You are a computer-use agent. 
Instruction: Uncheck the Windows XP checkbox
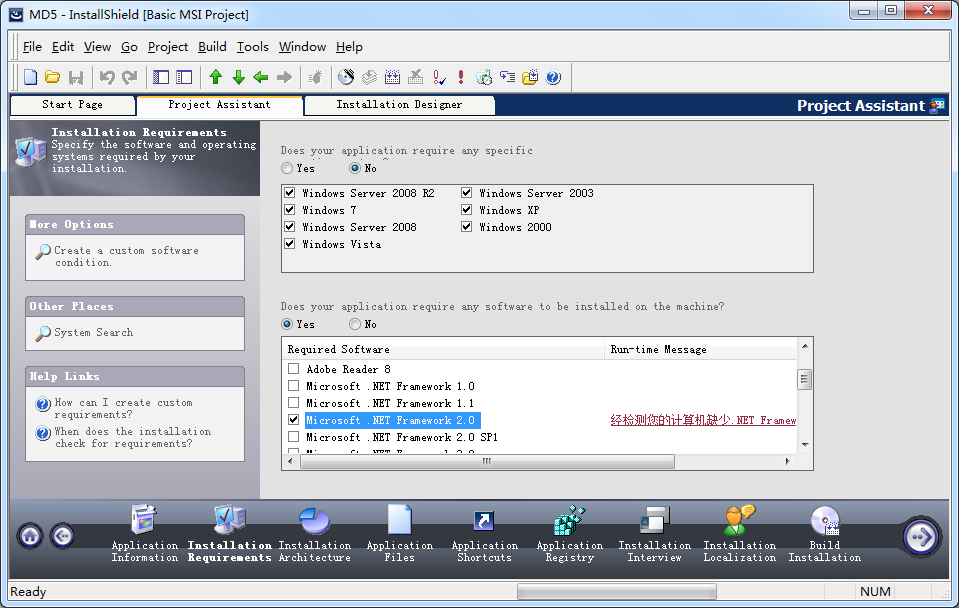(x=467, y=210)
